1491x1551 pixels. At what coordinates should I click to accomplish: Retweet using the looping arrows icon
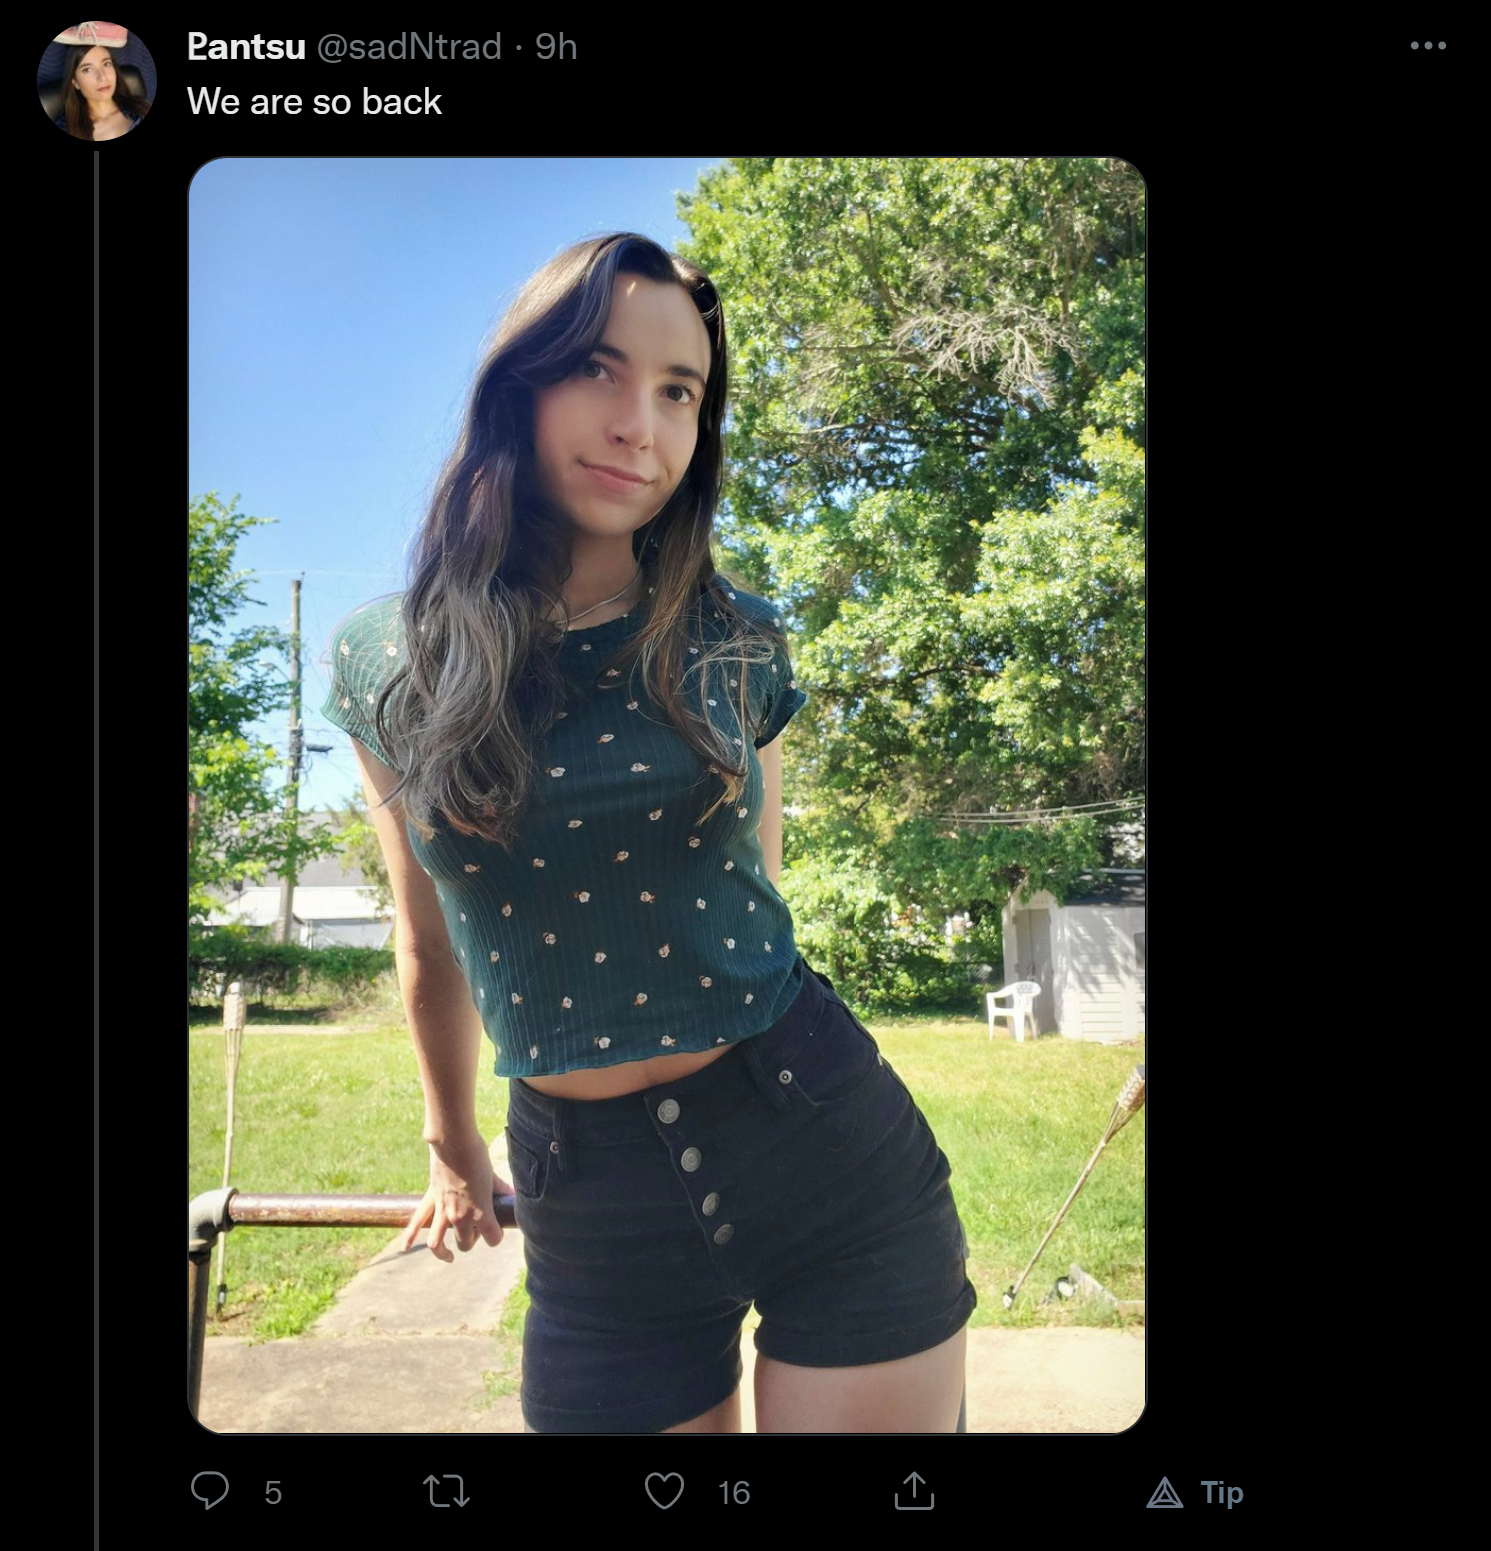pyautogui.click(x=447, y=1492)
